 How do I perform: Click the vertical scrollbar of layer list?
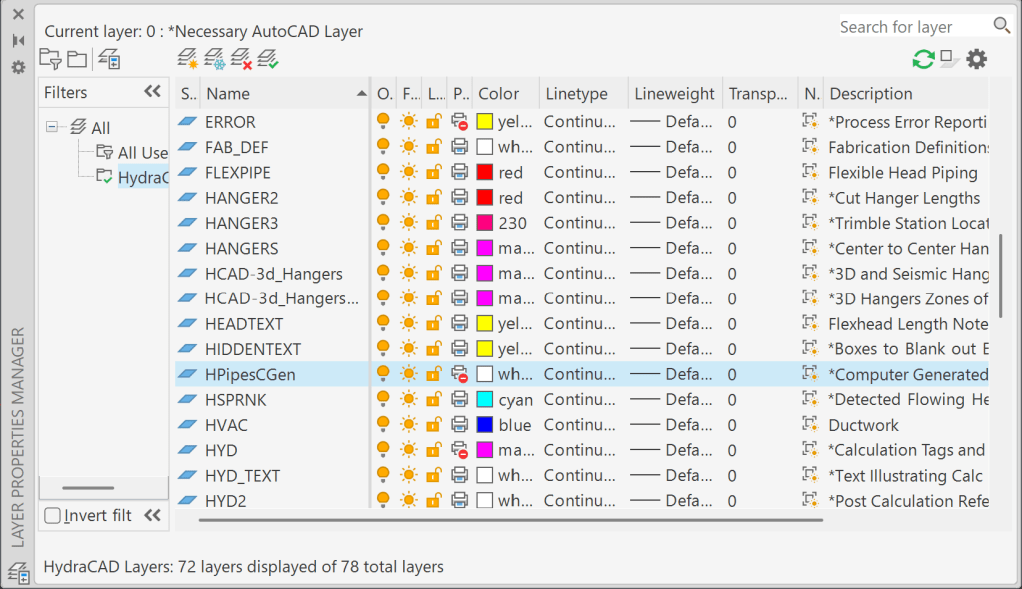tap(1000, 274)
